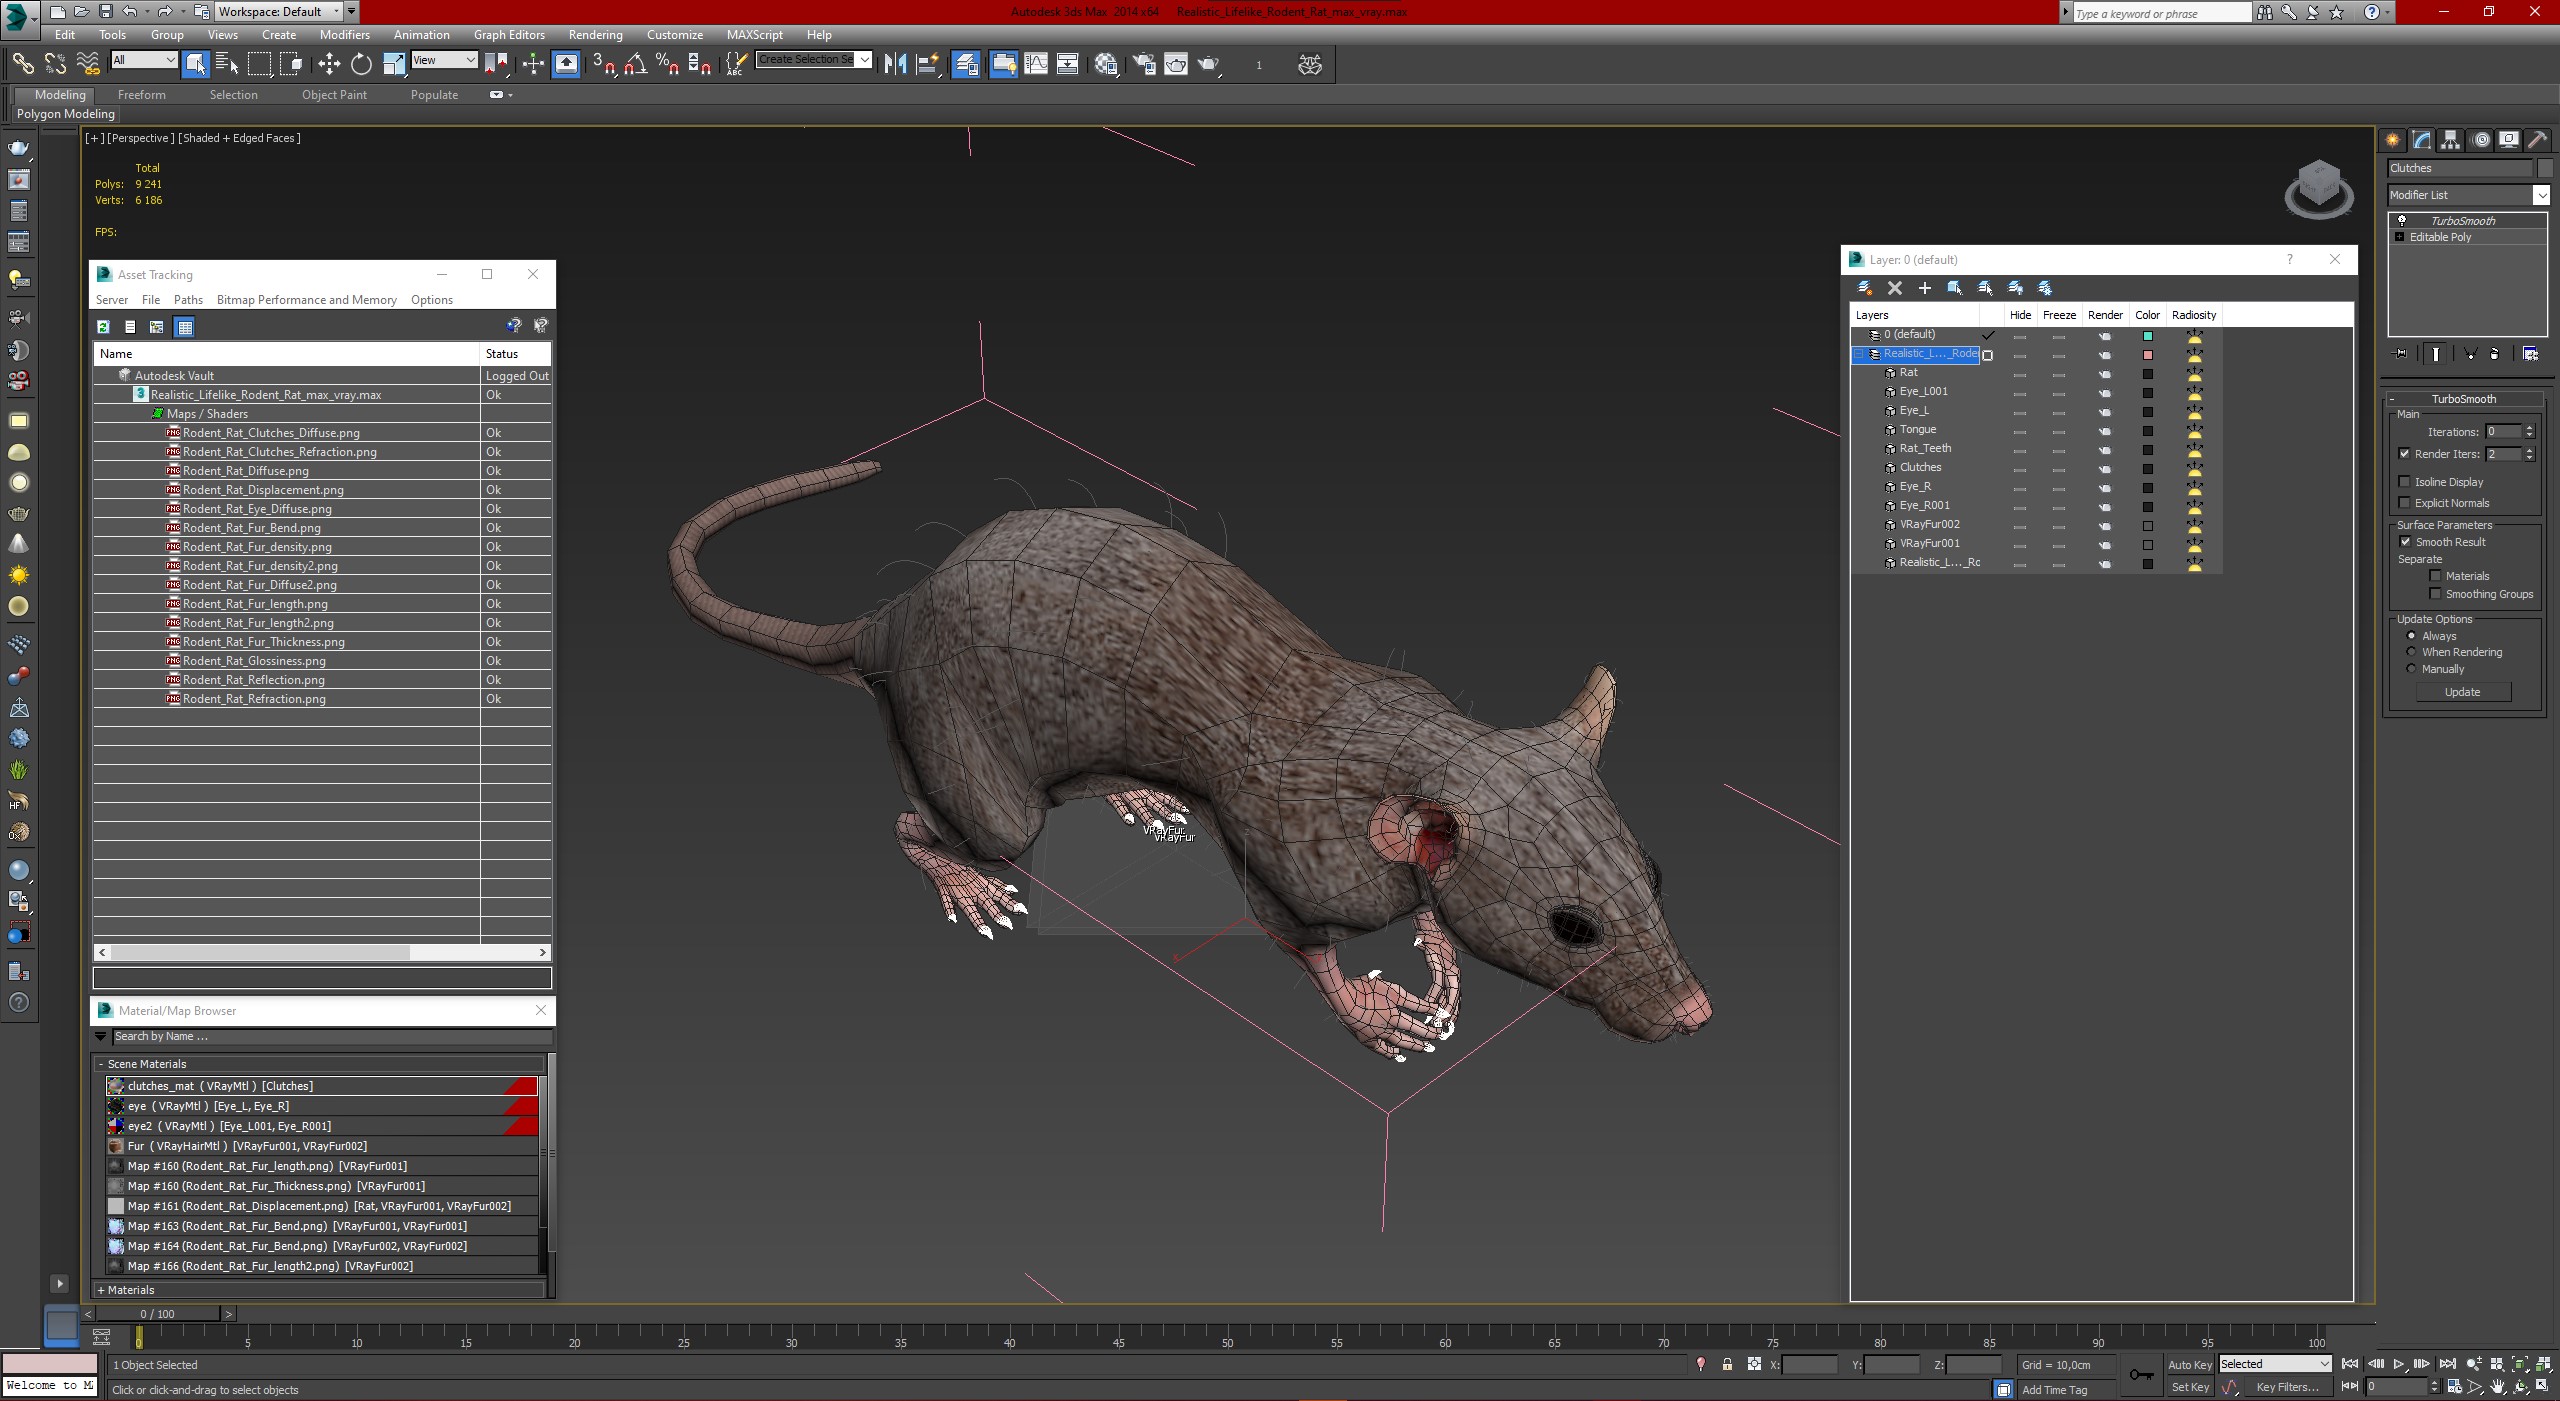Open Bitmap Performance and Memory menu
The width and height of the screenshot is (2560, 1401).
(x=307, y=300)
